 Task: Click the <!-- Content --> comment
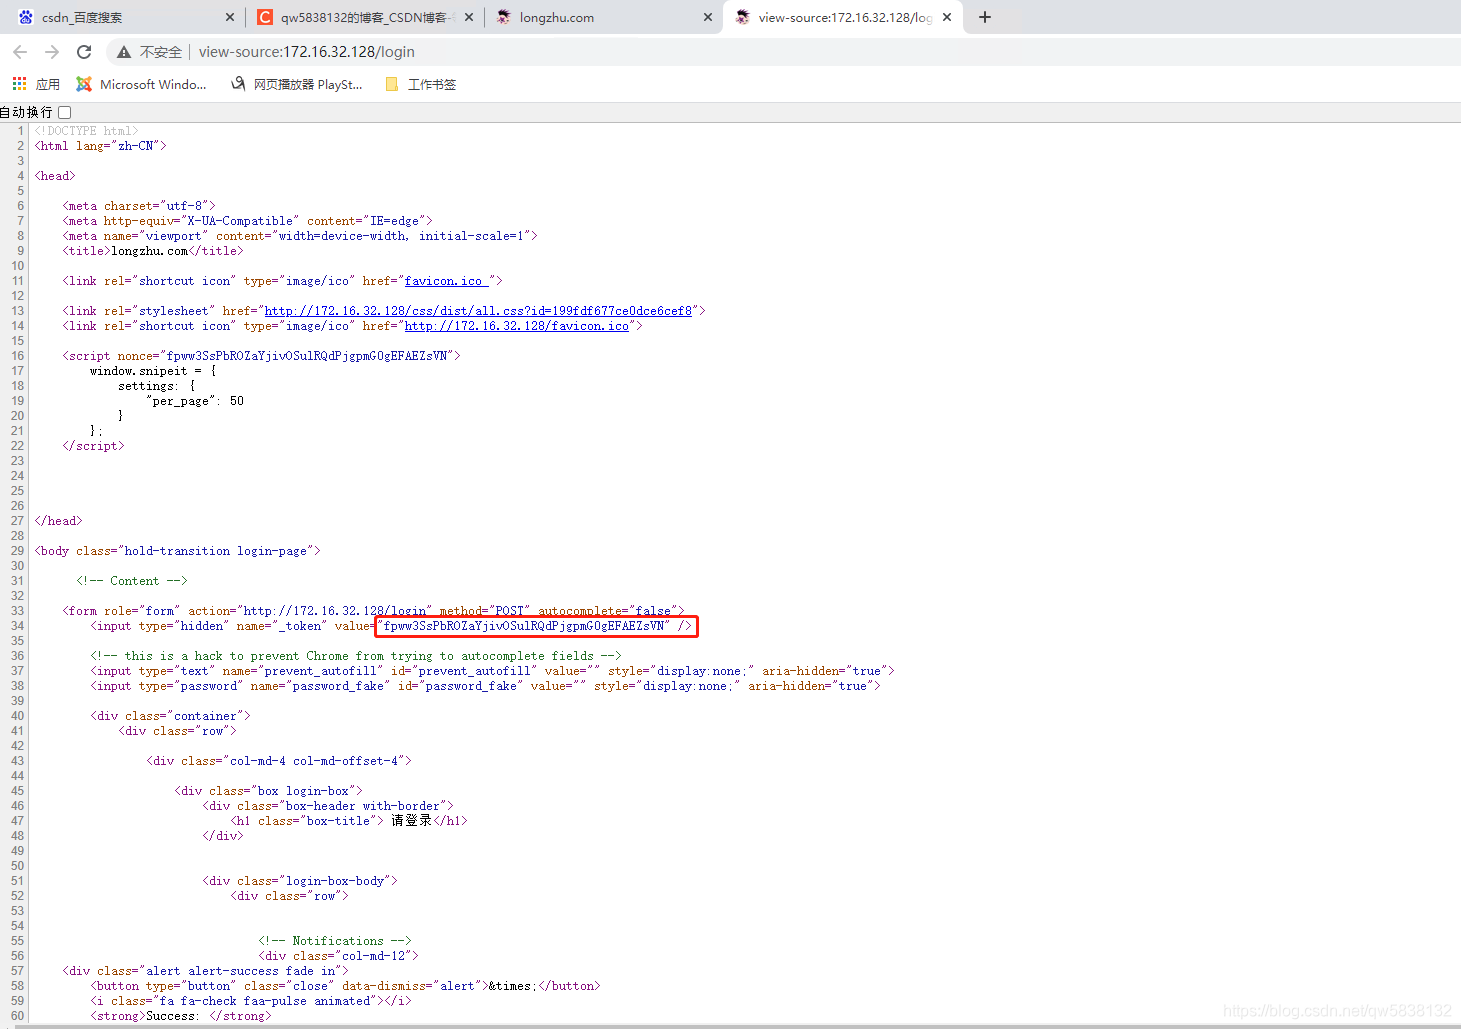tap(132, 581)
